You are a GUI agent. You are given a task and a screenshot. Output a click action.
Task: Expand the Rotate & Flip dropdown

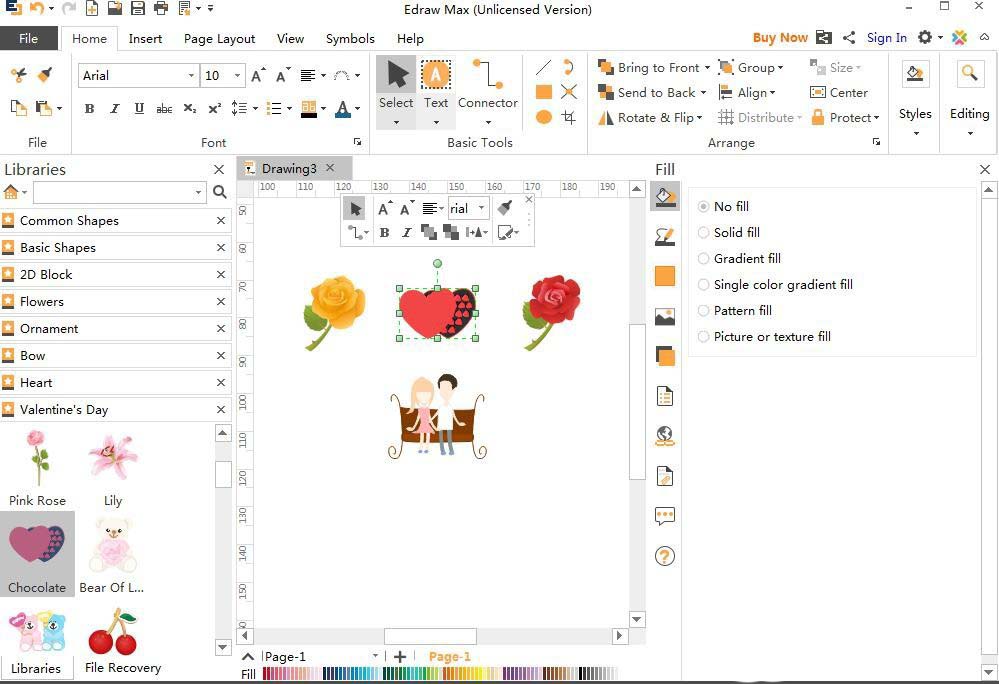(700, 118)
